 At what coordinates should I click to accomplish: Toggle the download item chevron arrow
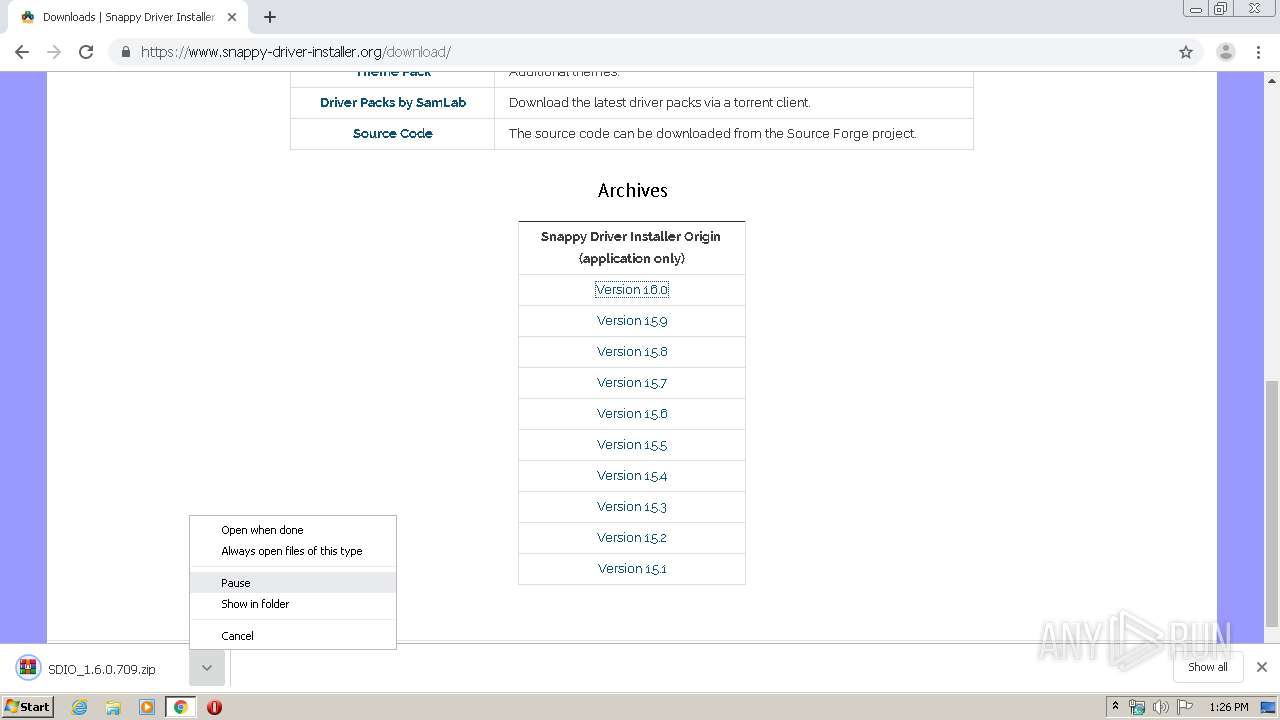pos(206,668)
